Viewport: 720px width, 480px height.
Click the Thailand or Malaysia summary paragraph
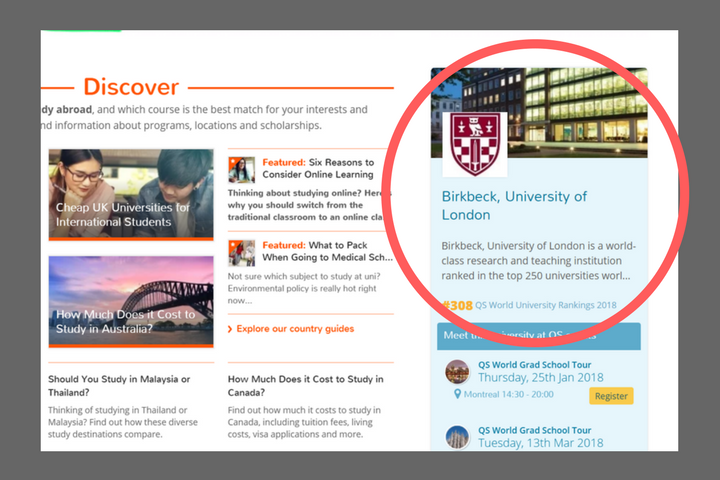coord(123,422)
